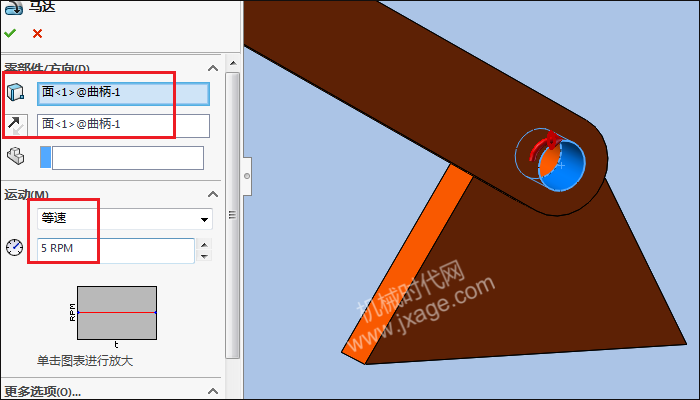Click the red rotation motor arrow
This screenshot has height=400, width=700.
pyautogui.click(x=544, y=146)
